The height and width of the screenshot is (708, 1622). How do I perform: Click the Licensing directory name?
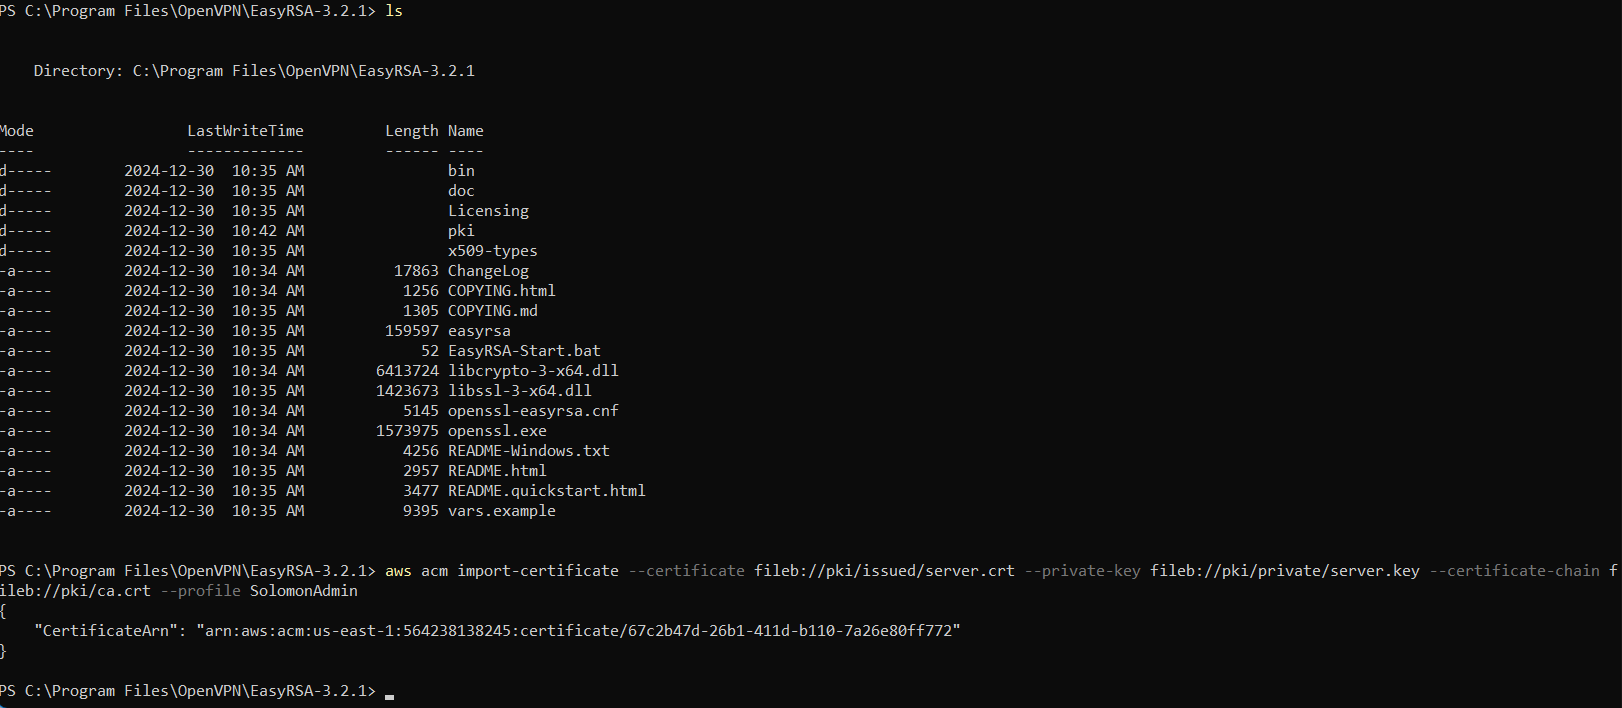(x=488, y=211)
